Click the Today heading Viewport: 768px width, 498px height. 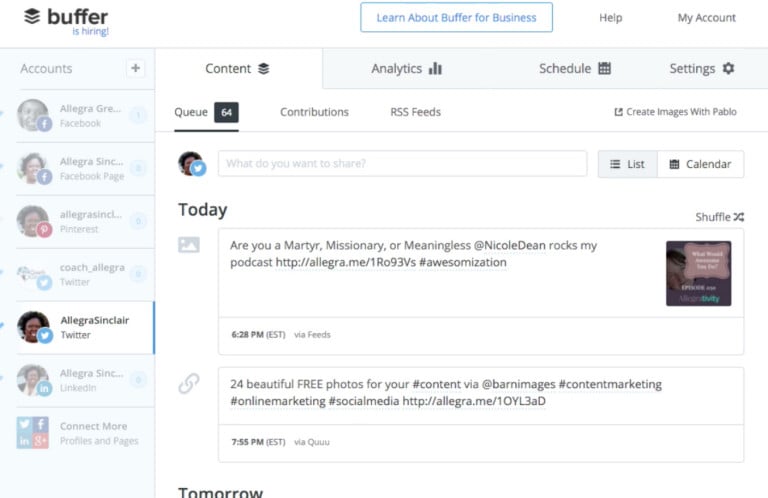coord(203,210)
